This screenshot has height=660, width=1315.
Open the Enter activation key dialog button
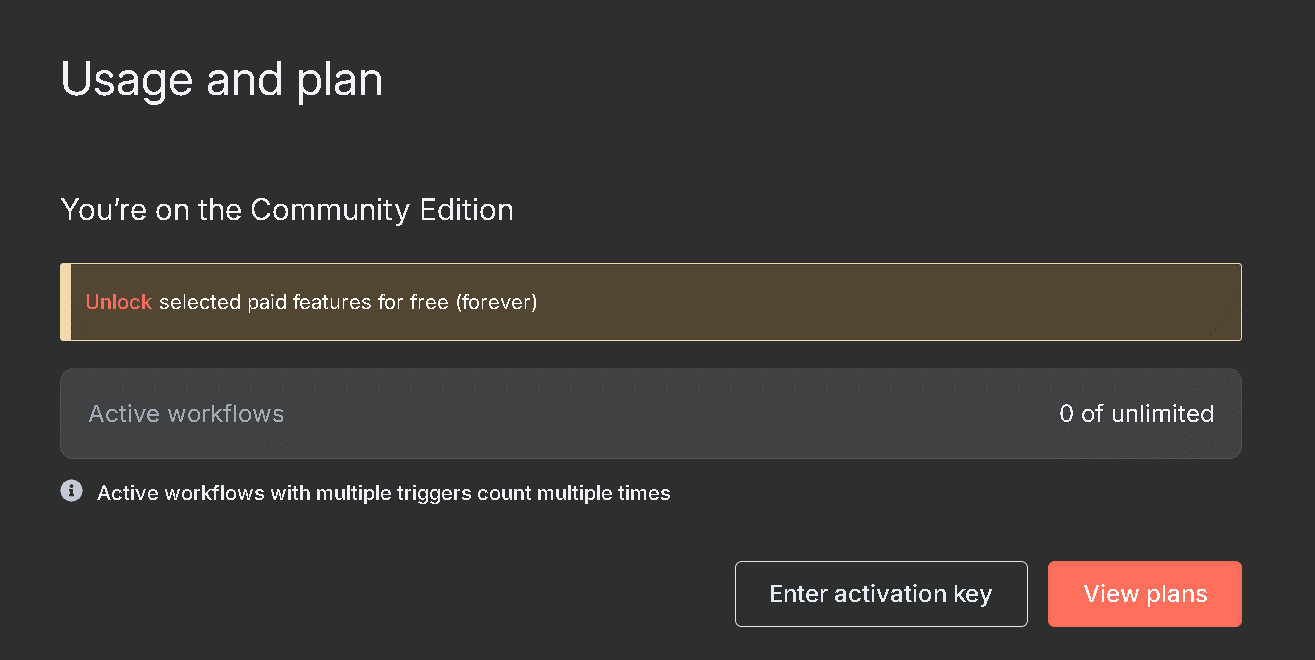[x=881, y=594]
